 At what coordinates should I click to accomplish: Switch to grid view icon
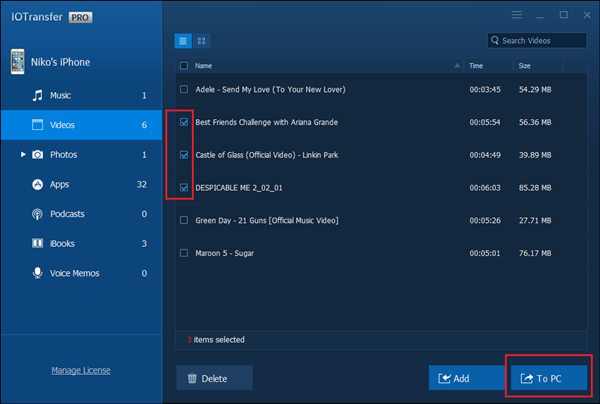coord(202,41)
